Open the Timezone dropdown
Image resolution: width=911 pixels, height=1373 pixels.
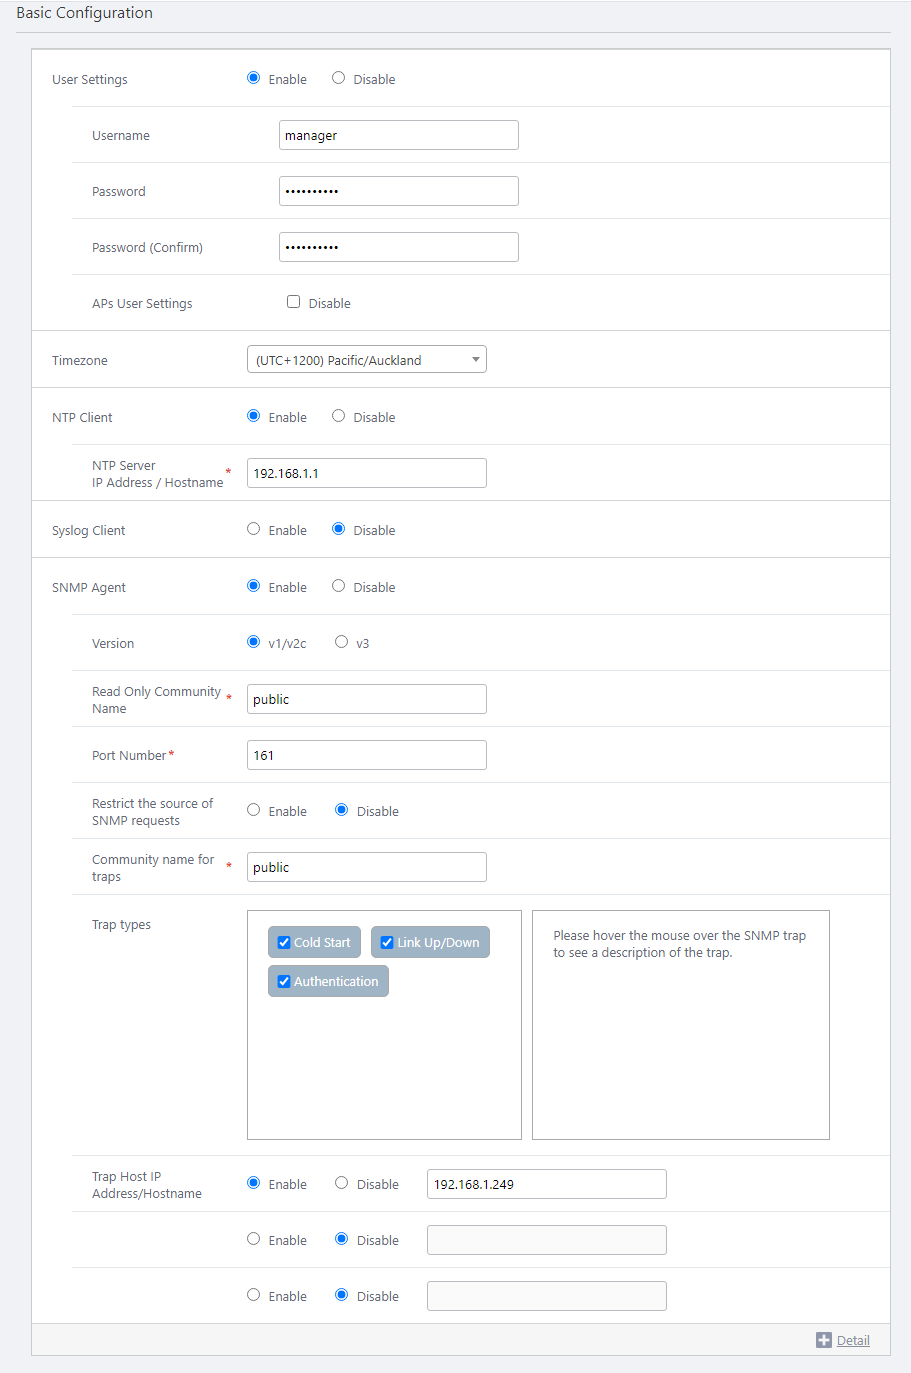pyautogui.click(x=366, y=360)
